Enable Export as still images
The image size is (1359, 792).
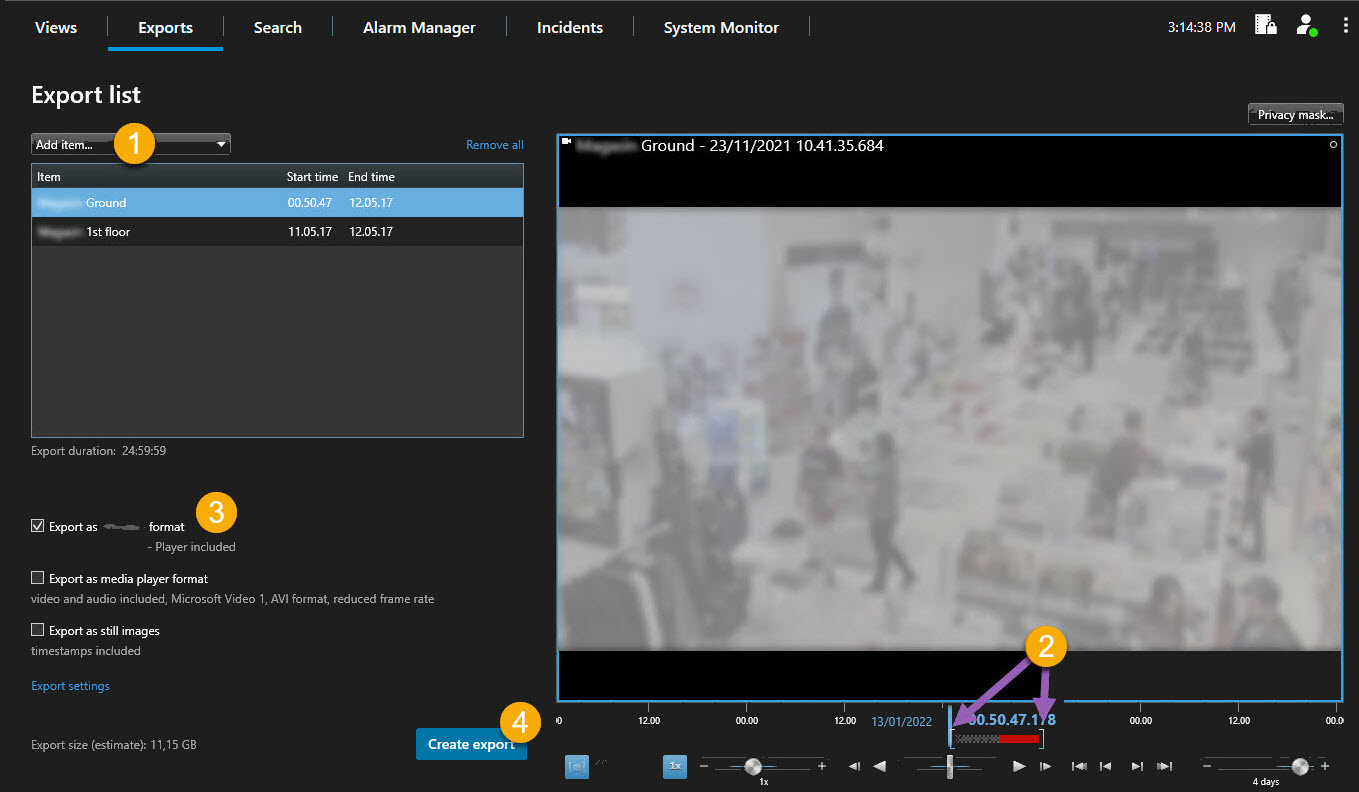coord(38,630)
